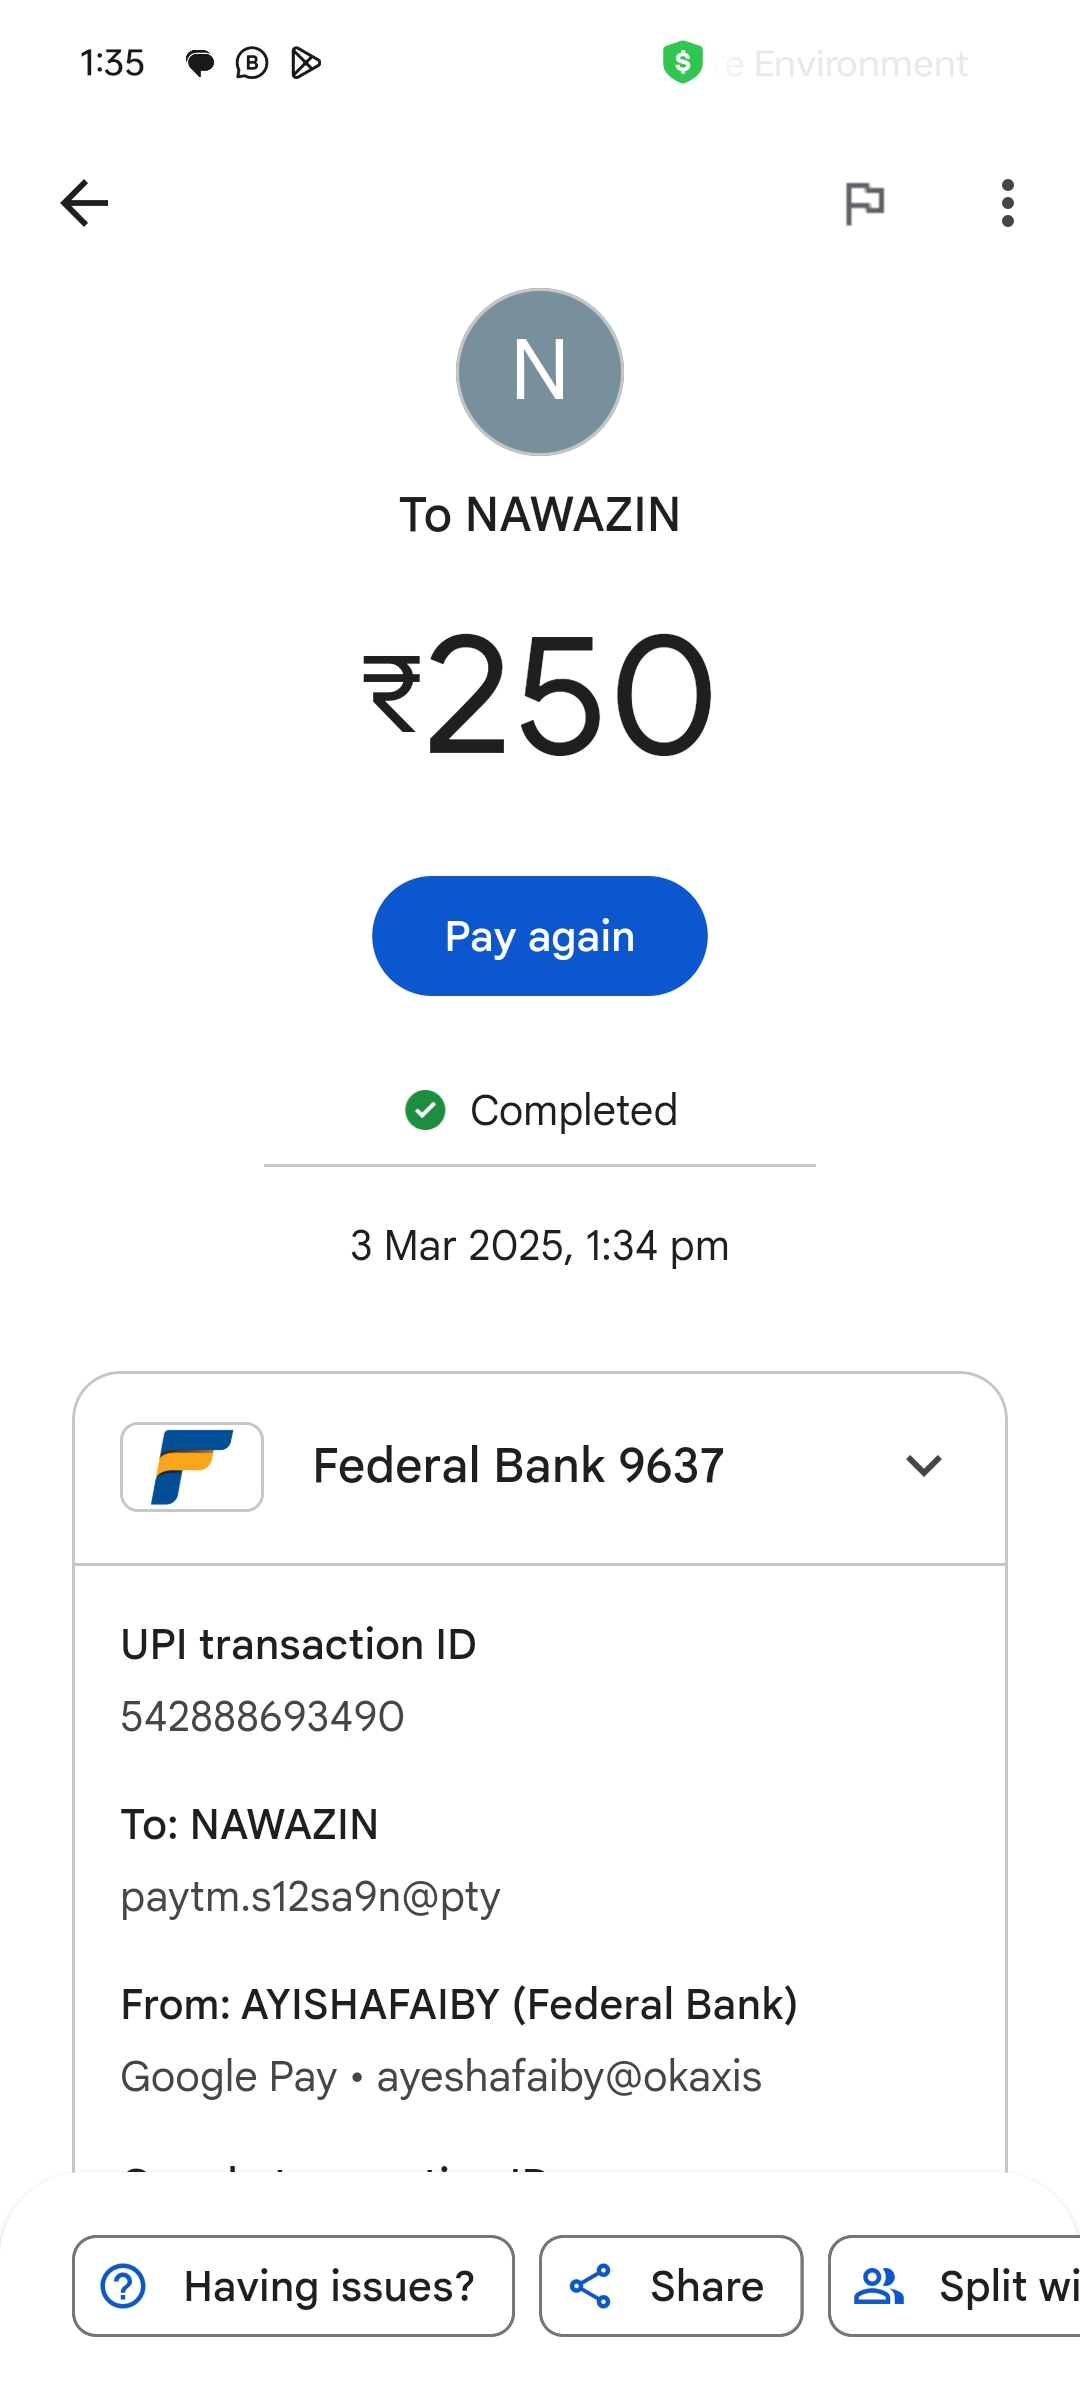Tap the NAWAZIN avatar circle
This screenshot has height=2400, width=1080.
point(540,372)
